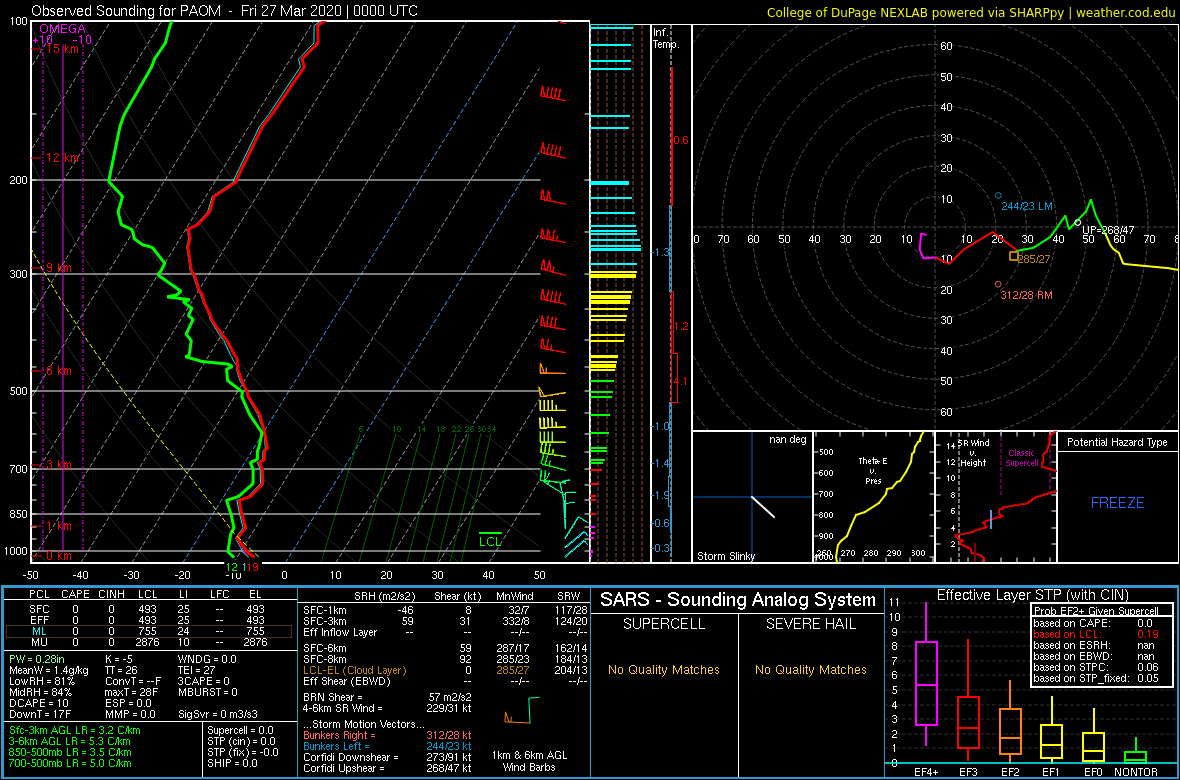
Task: Click the Bunkers Right mover circle on hodograph
Action: pyautogui.click(x=999, y=285)
